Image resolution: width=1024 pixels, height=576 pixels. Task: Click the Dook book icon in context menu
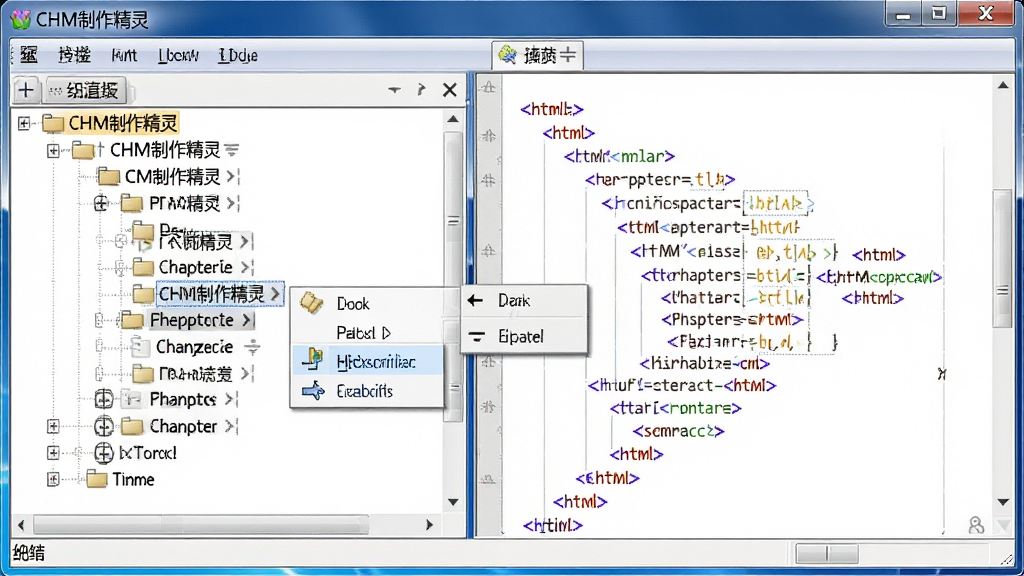coord(312,303)
